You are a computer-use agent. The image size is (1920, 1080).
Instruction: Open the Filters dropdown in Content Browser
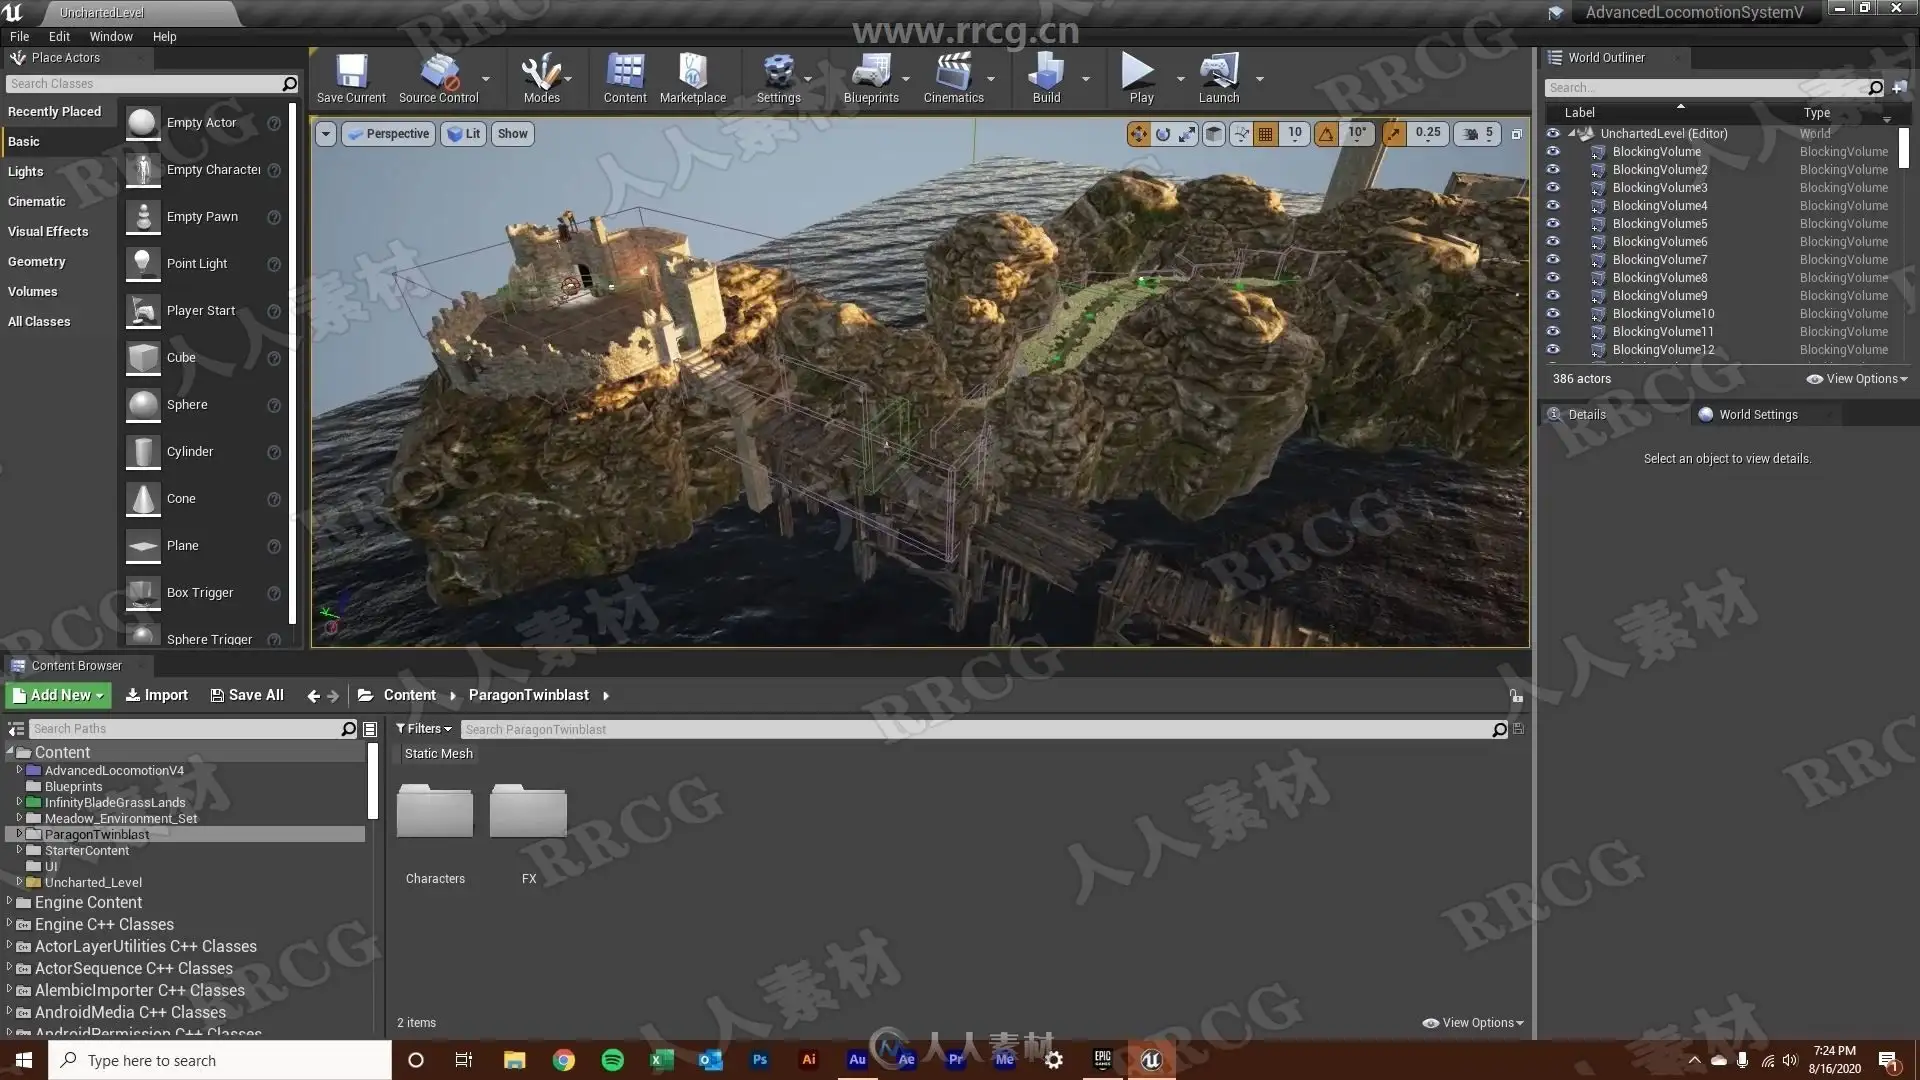424,729
